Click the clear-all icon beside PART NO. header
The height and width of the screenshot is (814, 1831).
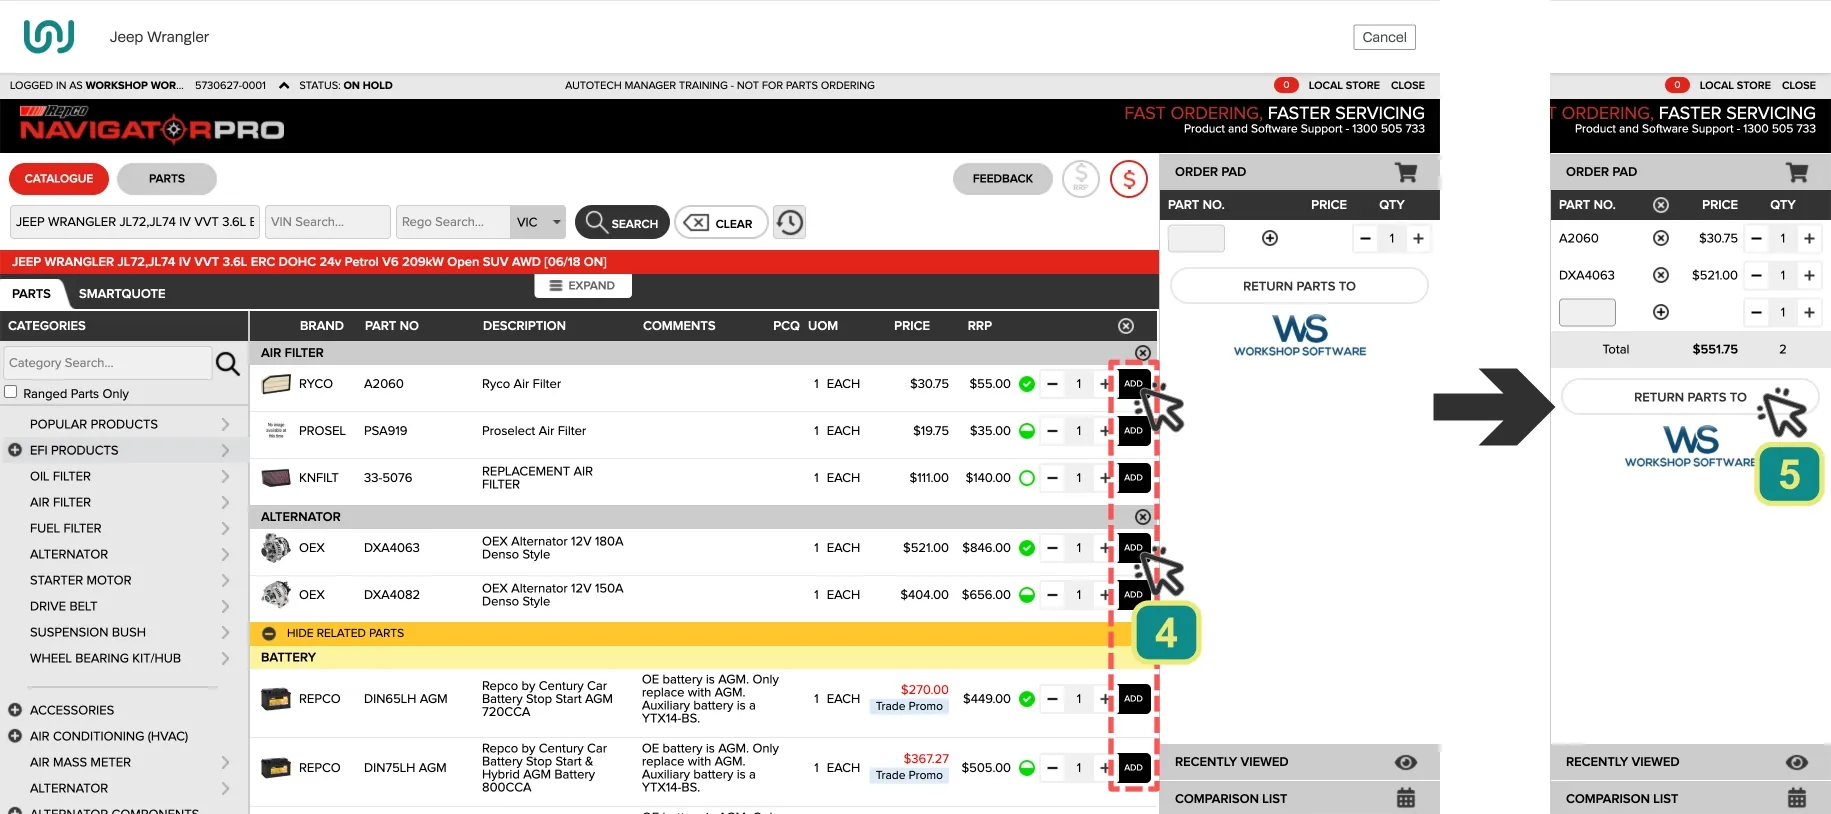pyautogui.click(x=1661, y=205)
